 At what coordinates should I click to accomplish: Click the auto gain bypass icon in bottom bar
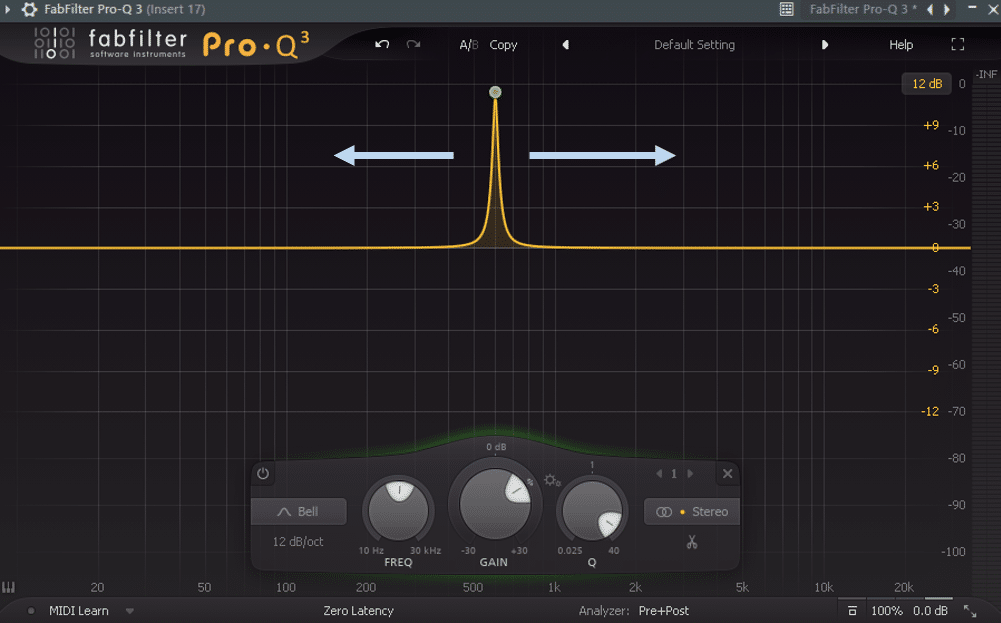point(852,611)
